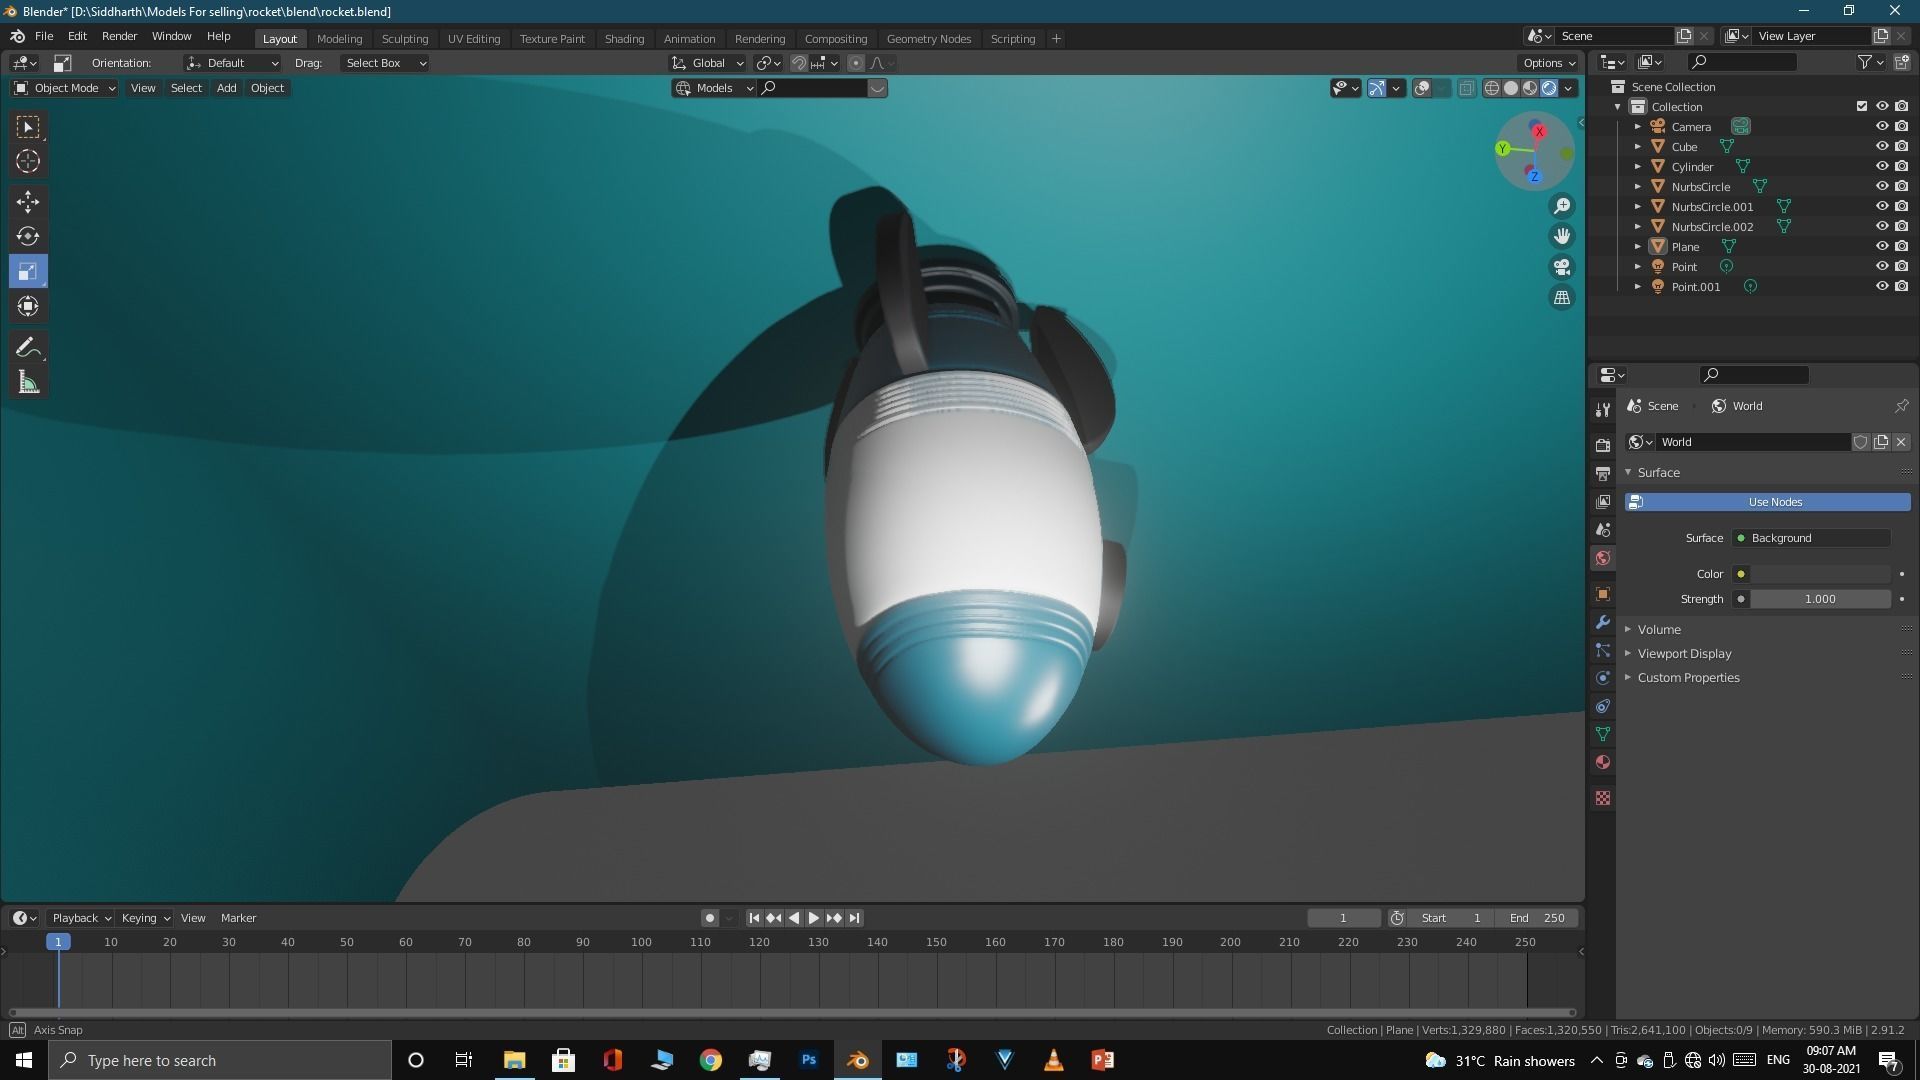The width and height of the screenshot is (1920, 1080).
Task: Click the 3D Cursor tool
Action: click(28, 161)
